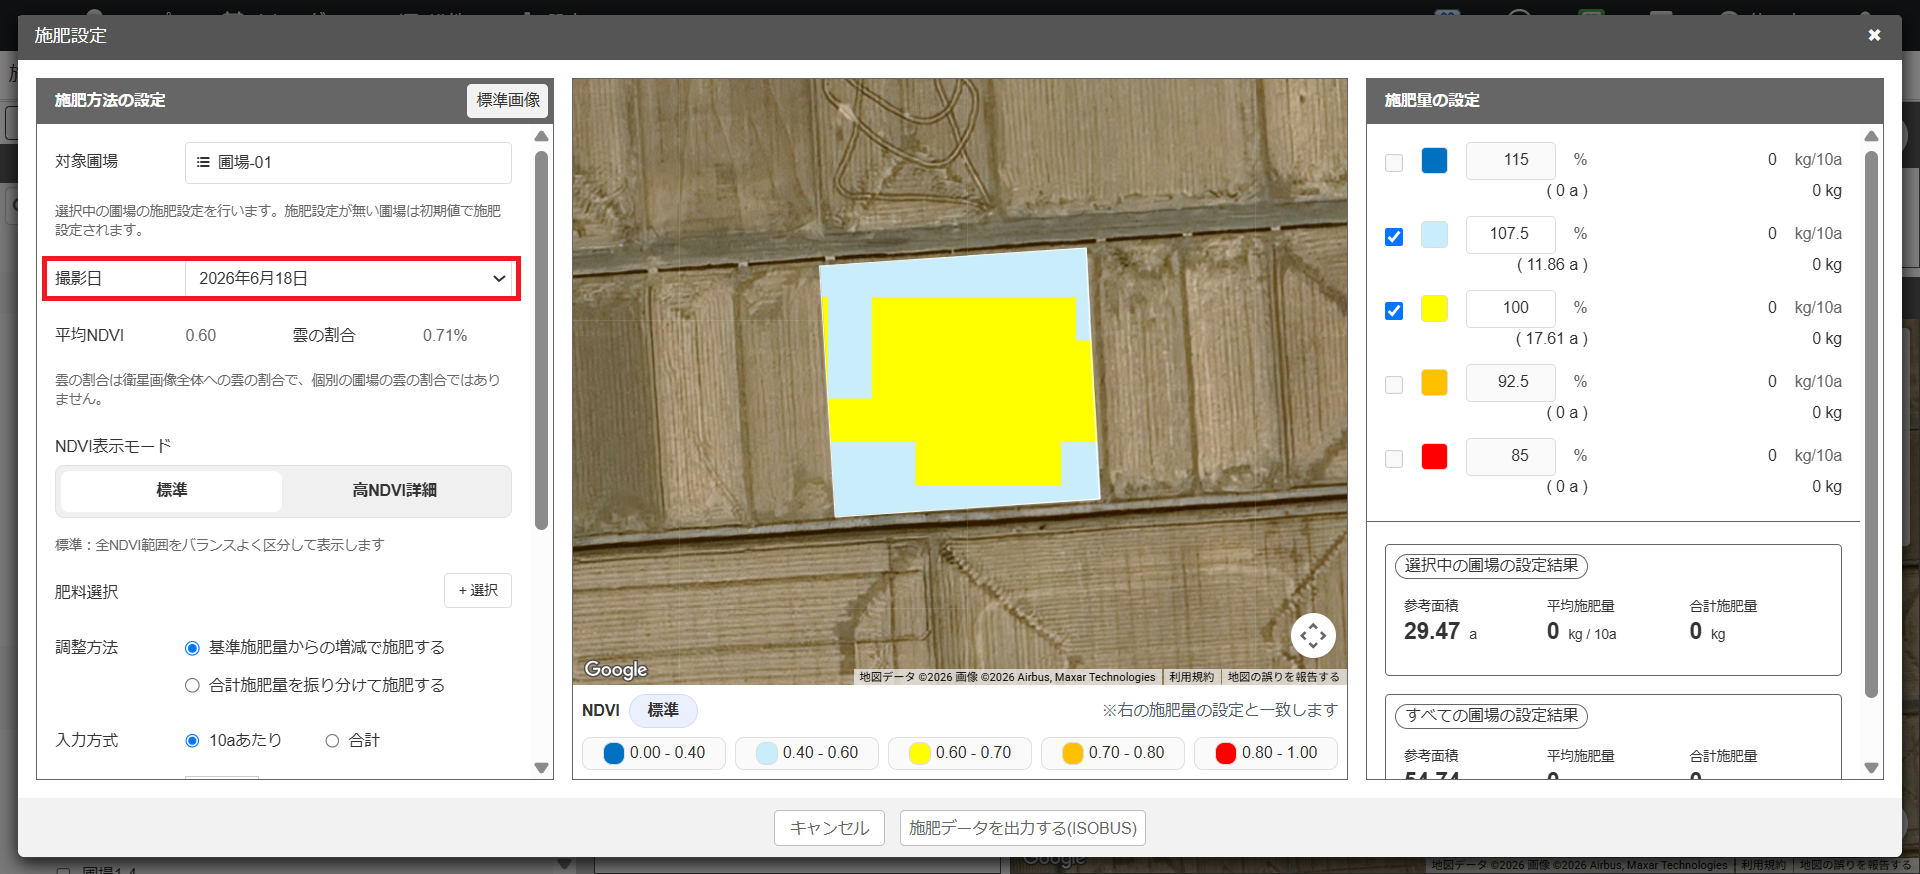Click the Google logo on the map
Image resolution: width=1920 pixels, height=874 pixels.
(x=616, y=669)
